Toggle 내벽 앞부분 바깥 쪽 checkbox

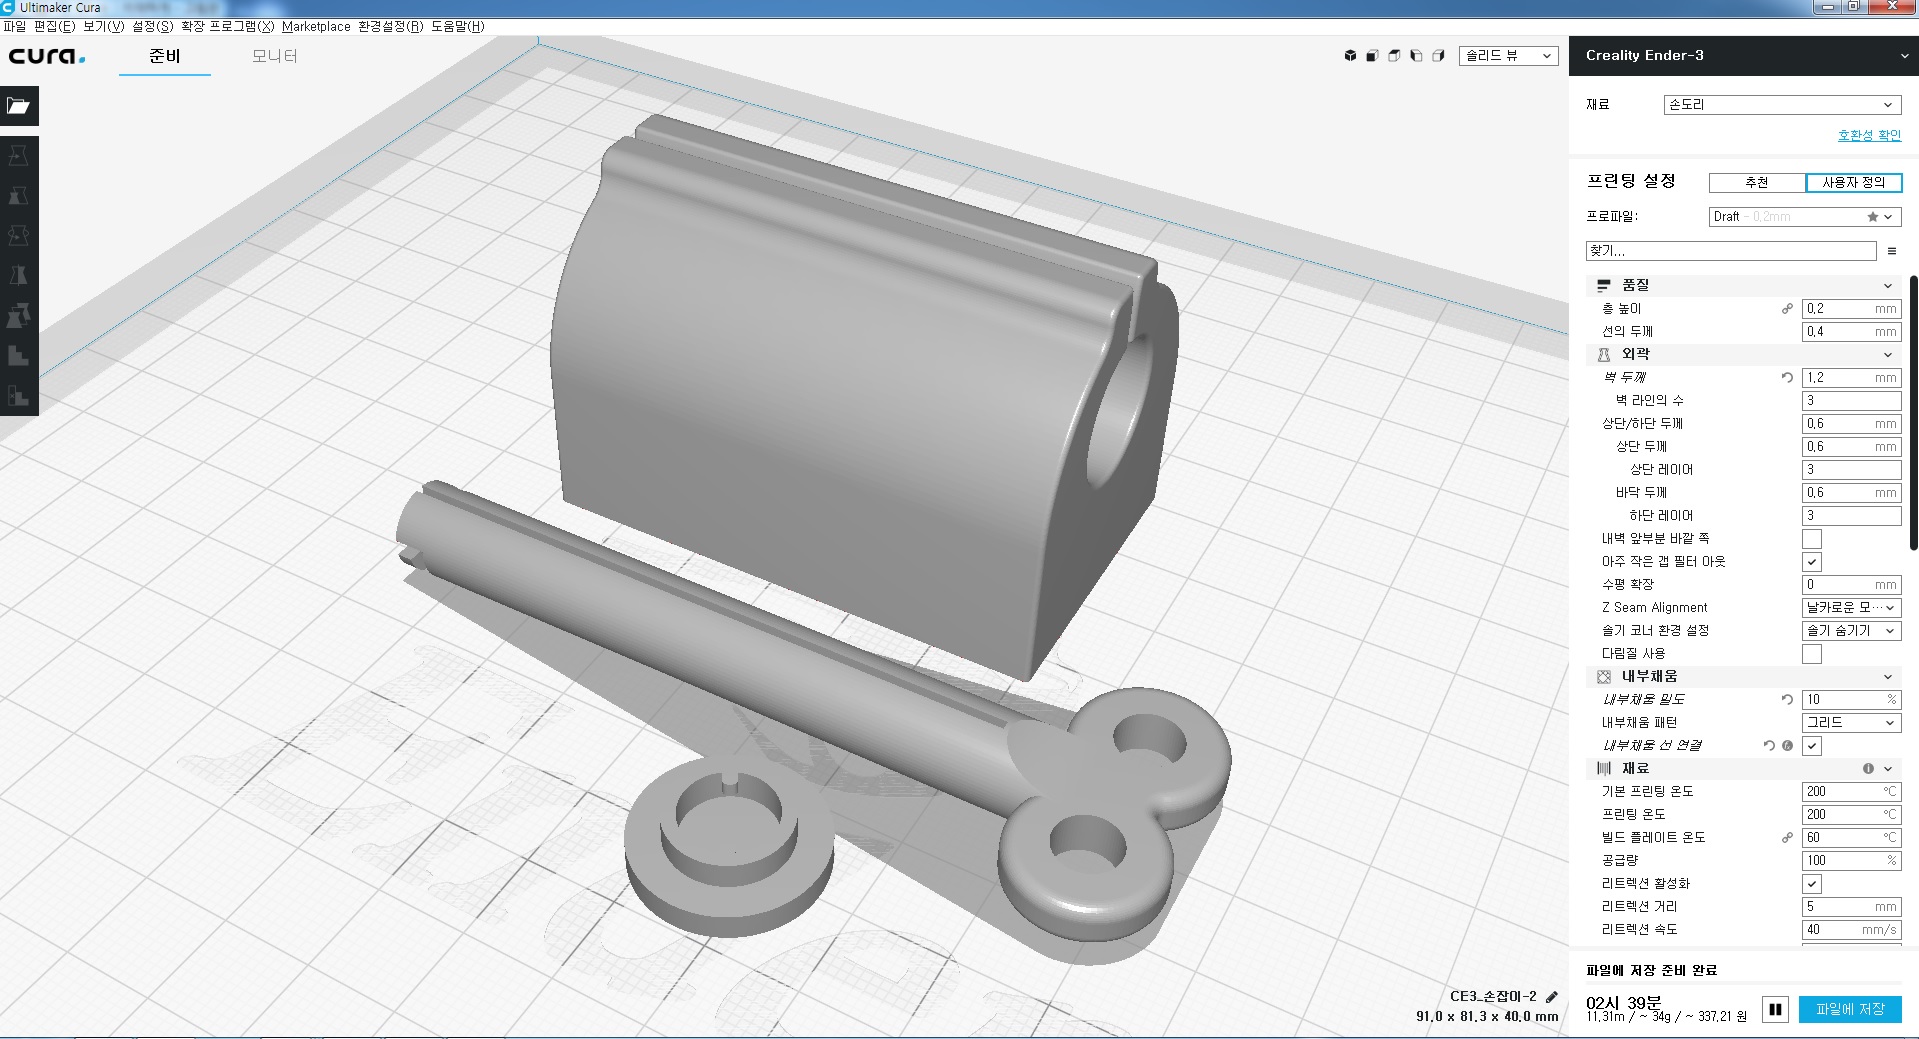tap(1811, 539)
